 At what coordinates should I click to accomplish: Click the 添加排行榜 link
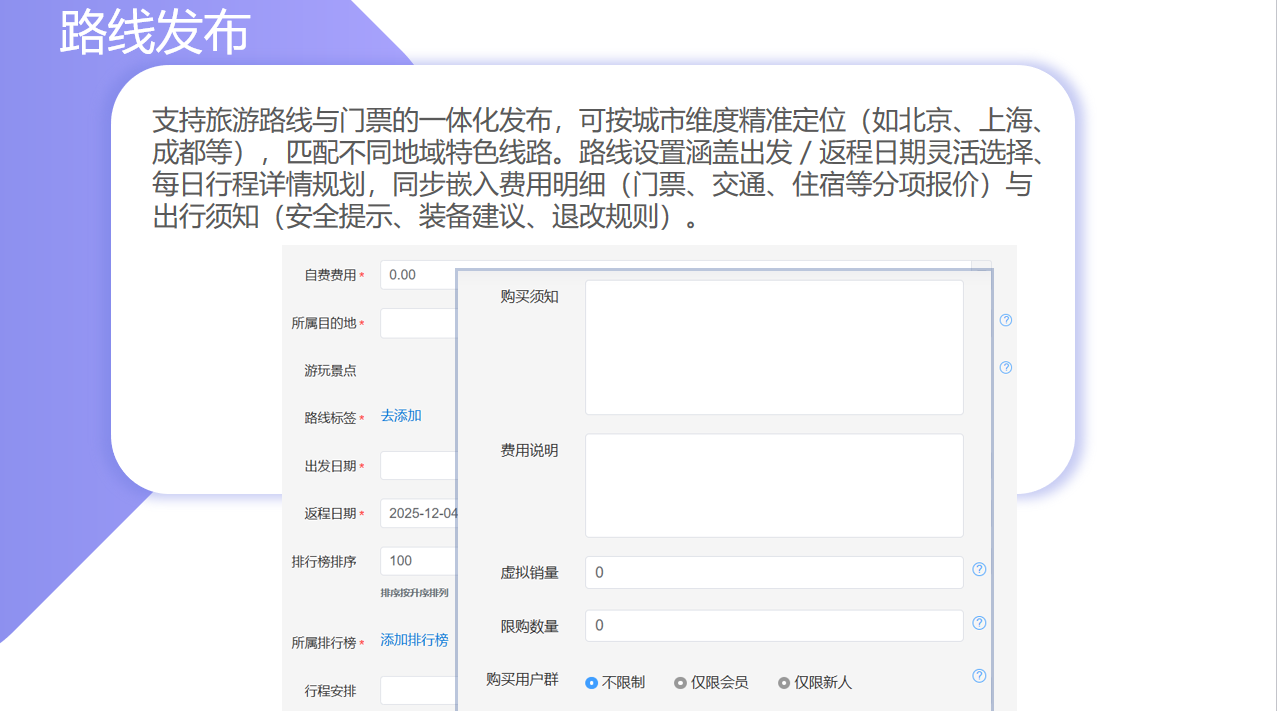click(414, 640)
